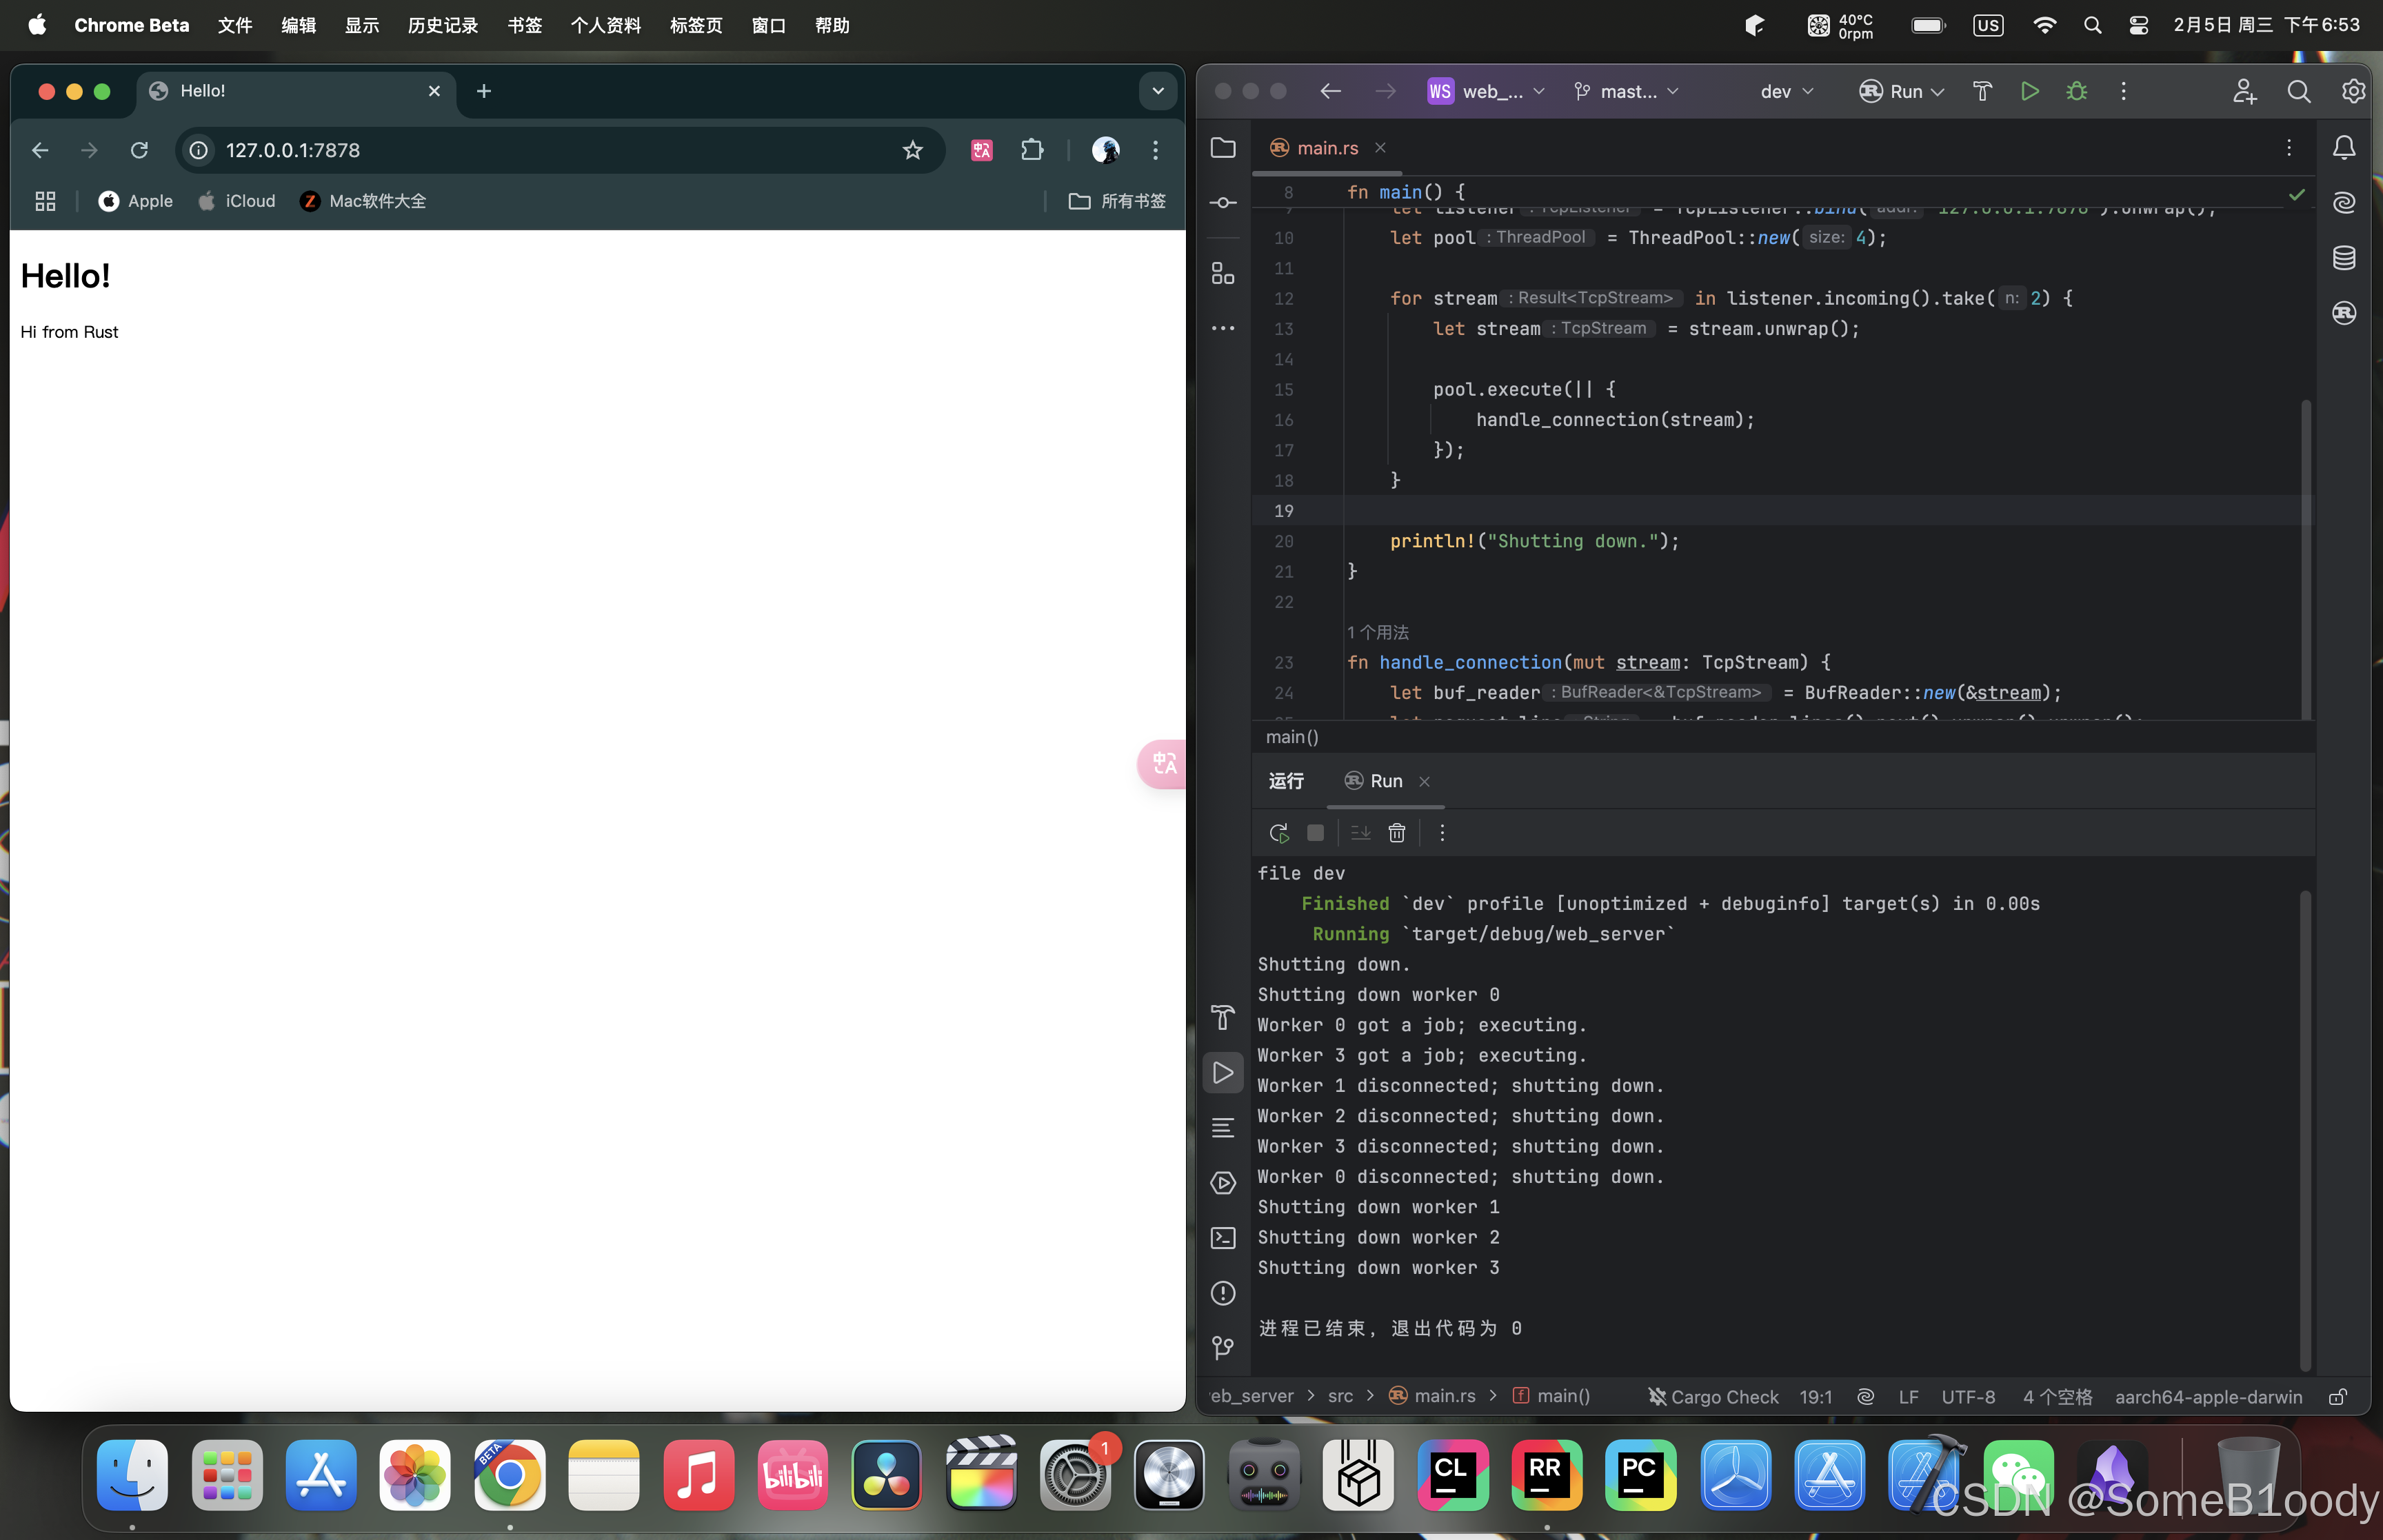Open the Git tool window
Viewport: 2383px width, 1540px height.
1223,1348
